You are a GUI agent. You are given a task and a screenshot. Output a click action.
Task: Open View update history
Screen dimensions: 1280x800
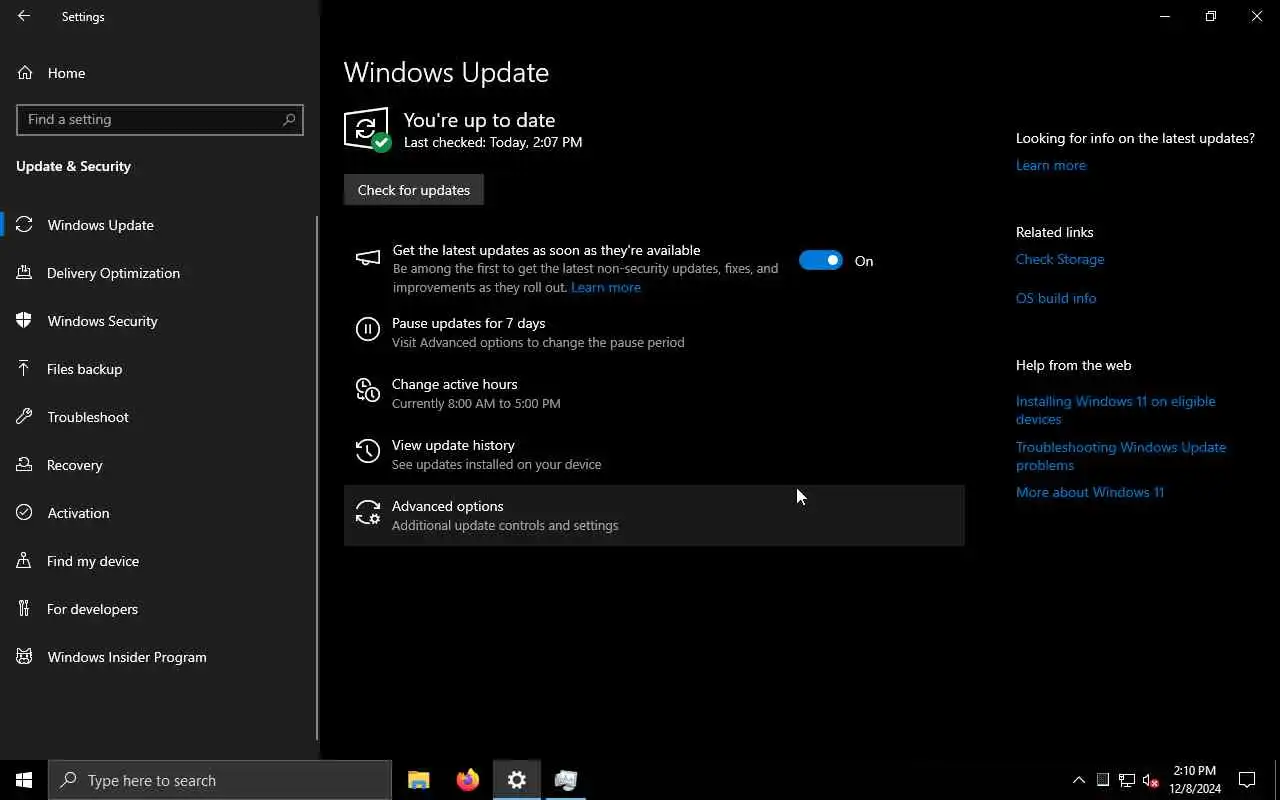[x=654, y=454]
